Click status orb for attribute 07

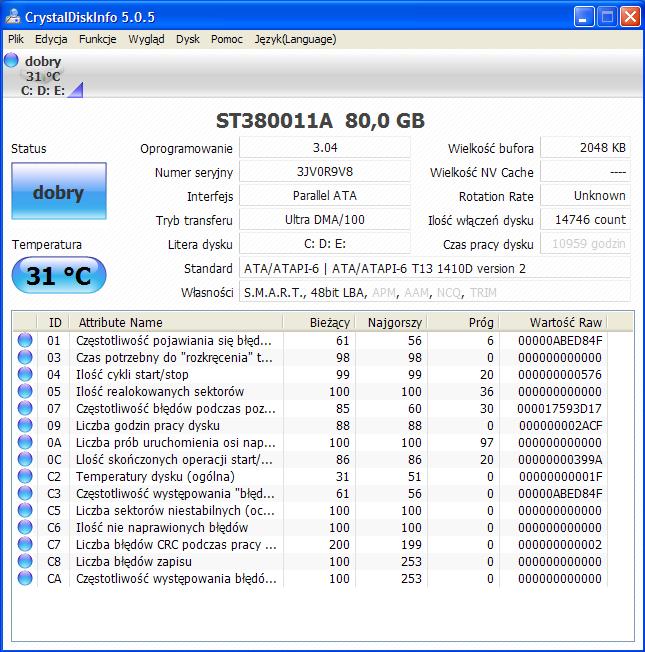[x=25, y=408]
